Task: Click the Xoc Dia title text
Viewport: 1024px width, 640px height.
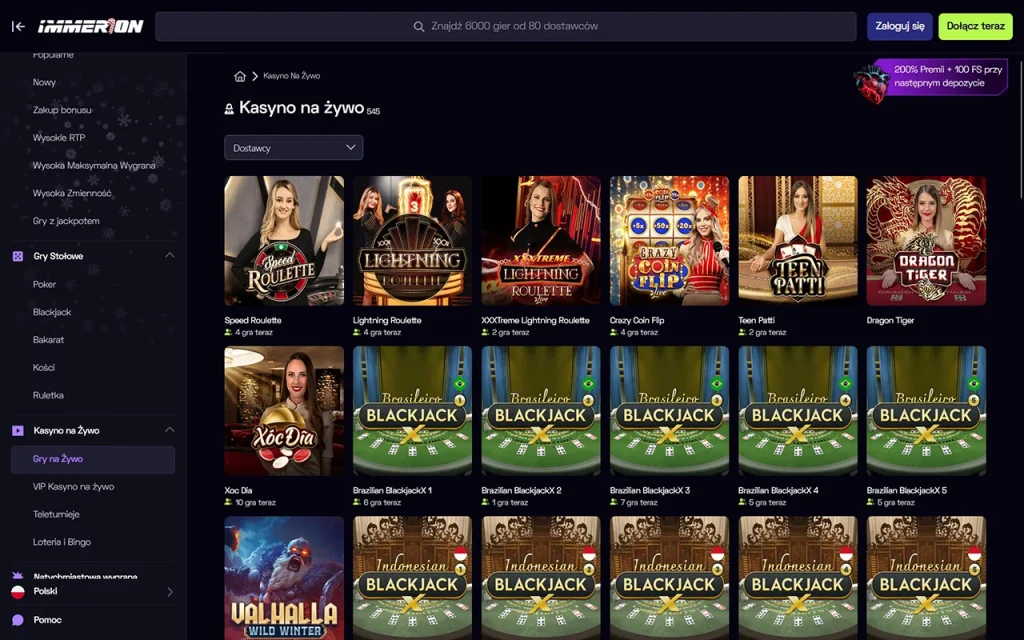Action: coord(238,490)
